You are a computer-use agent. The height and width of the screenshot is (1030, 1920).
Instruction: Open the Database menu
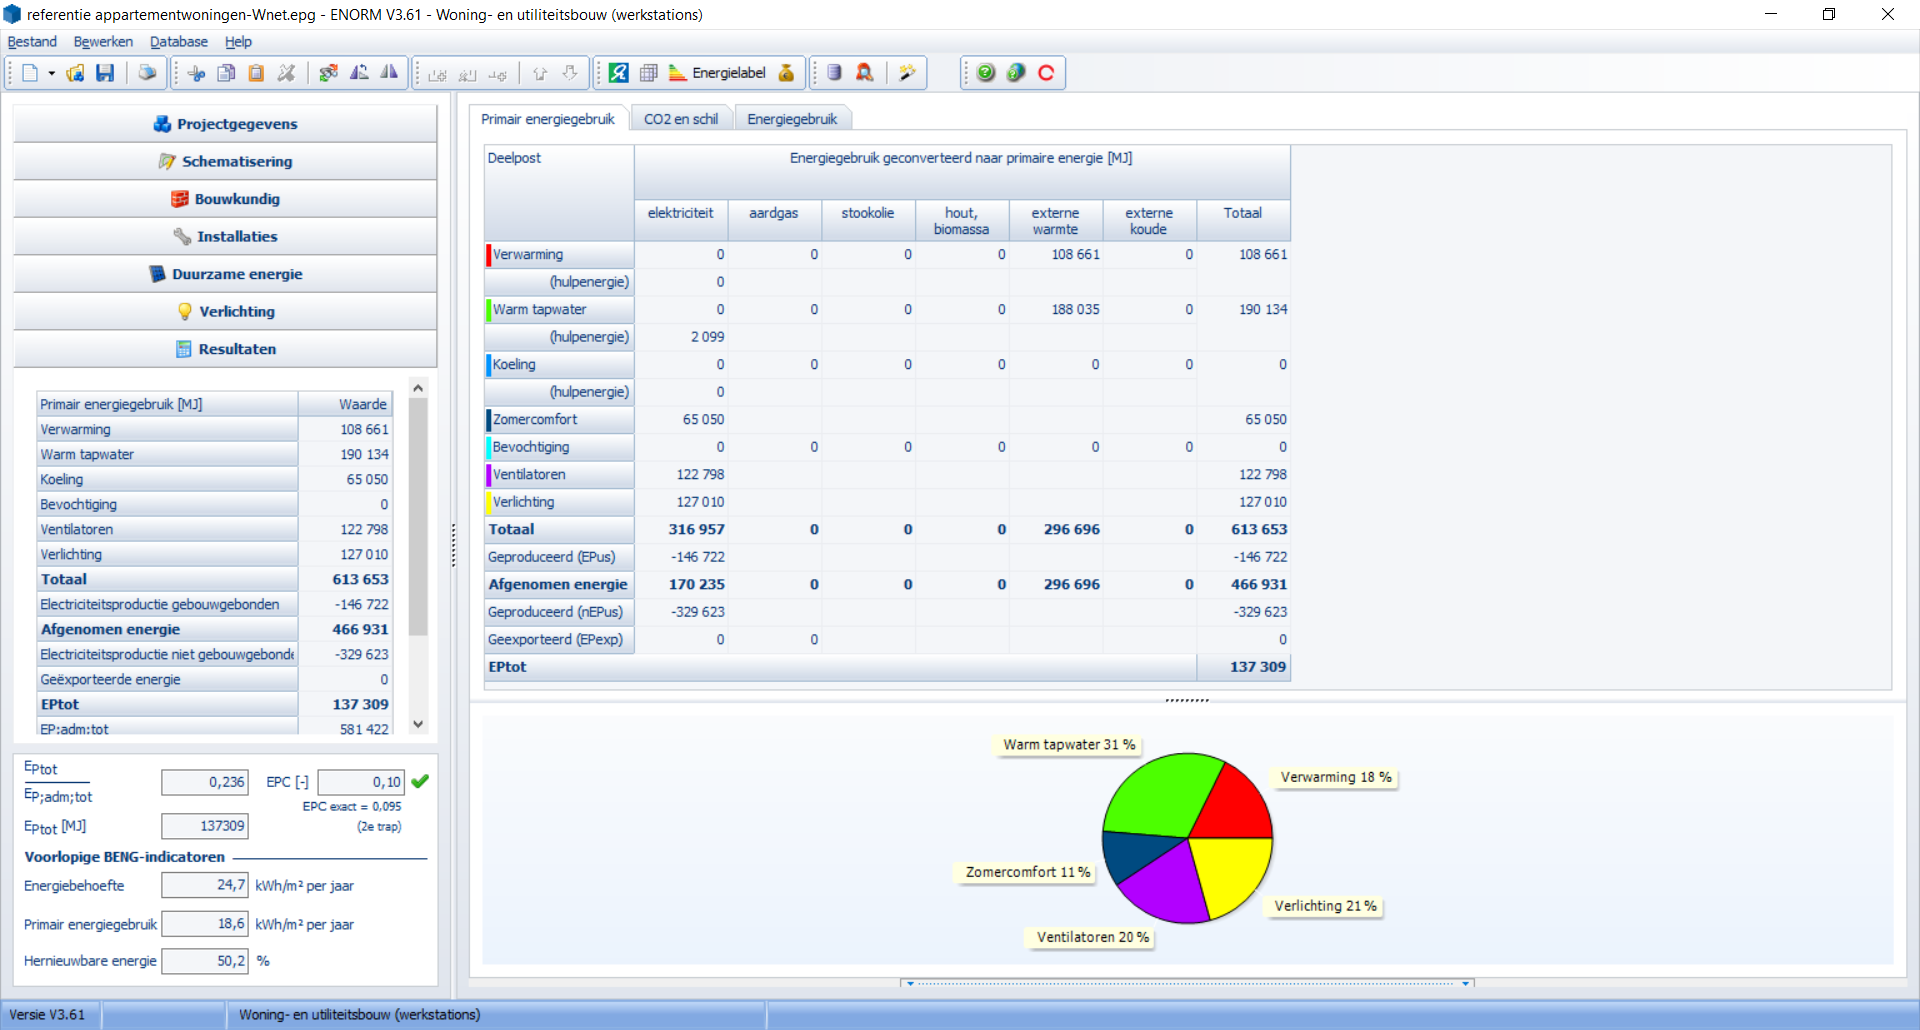point(178,42)
